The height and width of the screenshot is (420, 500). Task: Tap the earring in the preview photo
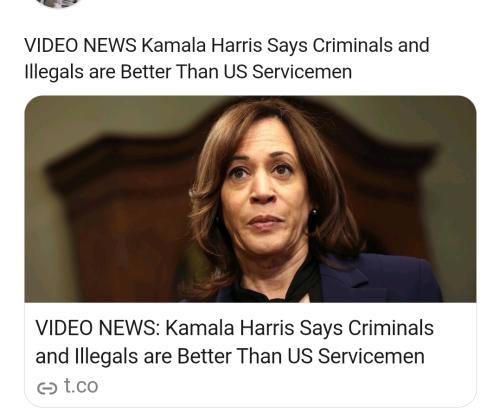point(314,213)
